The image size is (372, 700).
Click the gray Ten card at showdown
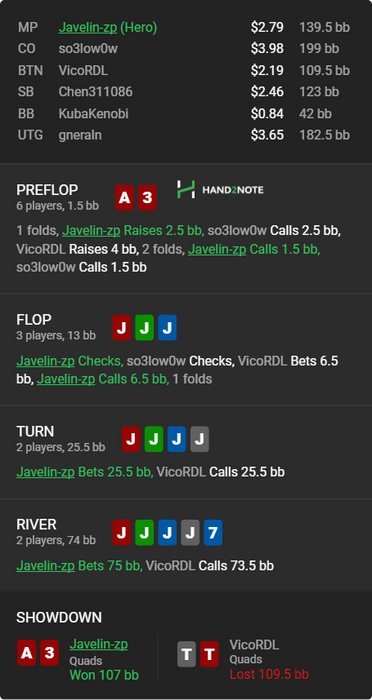pos(187,654)
